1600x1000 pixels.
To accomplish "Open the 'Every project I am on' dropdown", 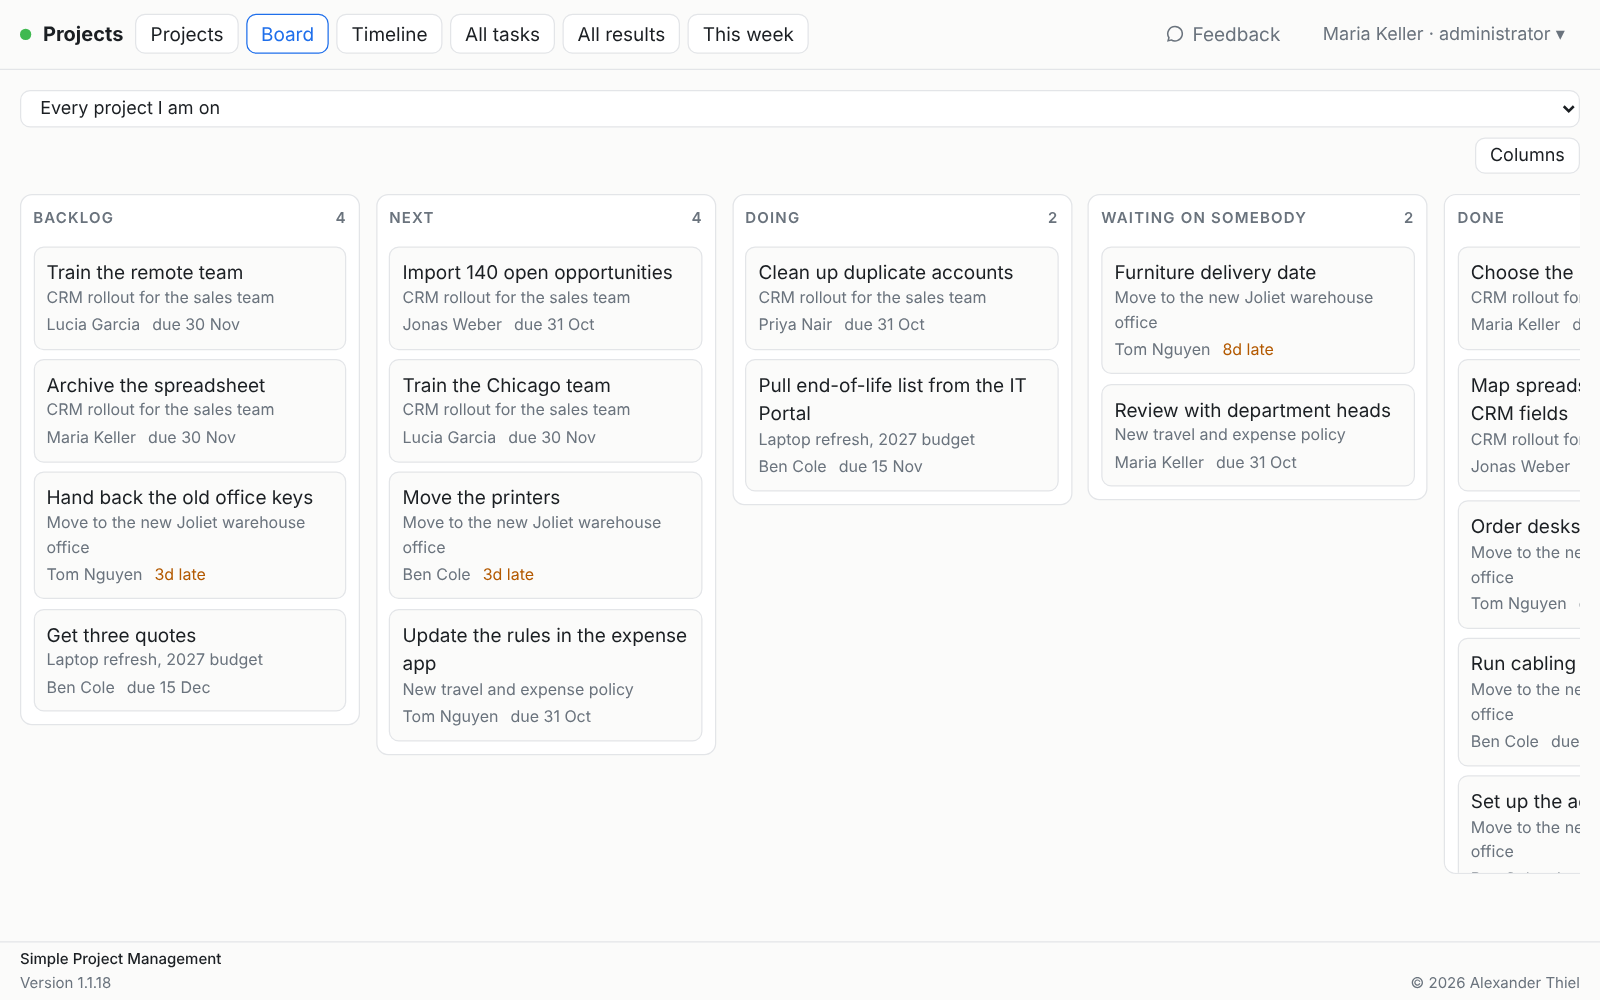I will [x=800, y=108].
